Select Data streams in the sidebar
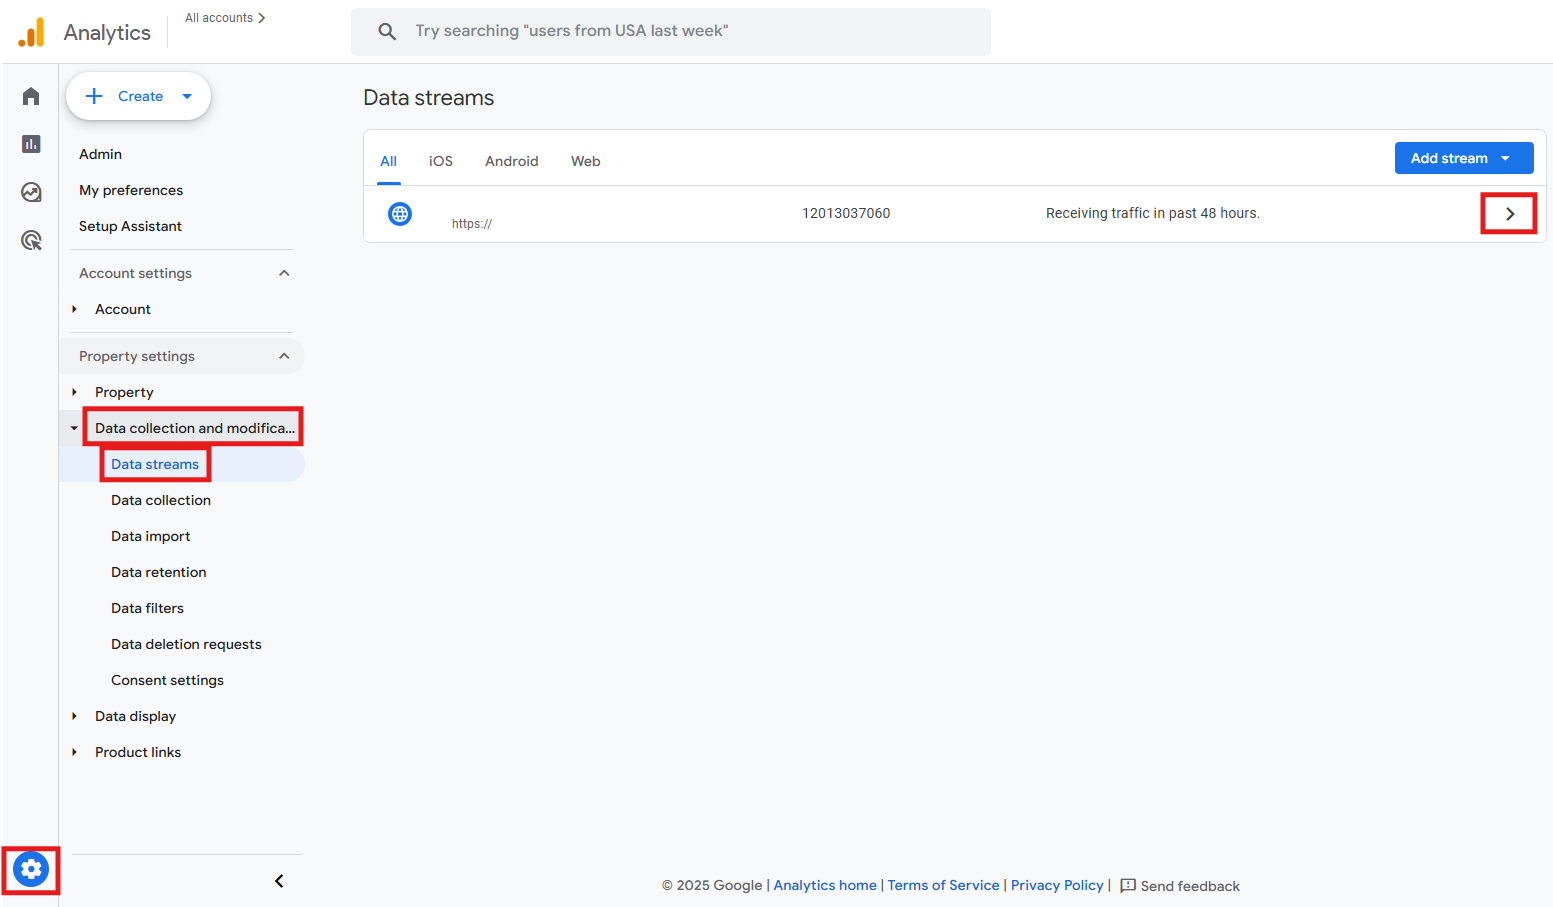 [155, 464]
